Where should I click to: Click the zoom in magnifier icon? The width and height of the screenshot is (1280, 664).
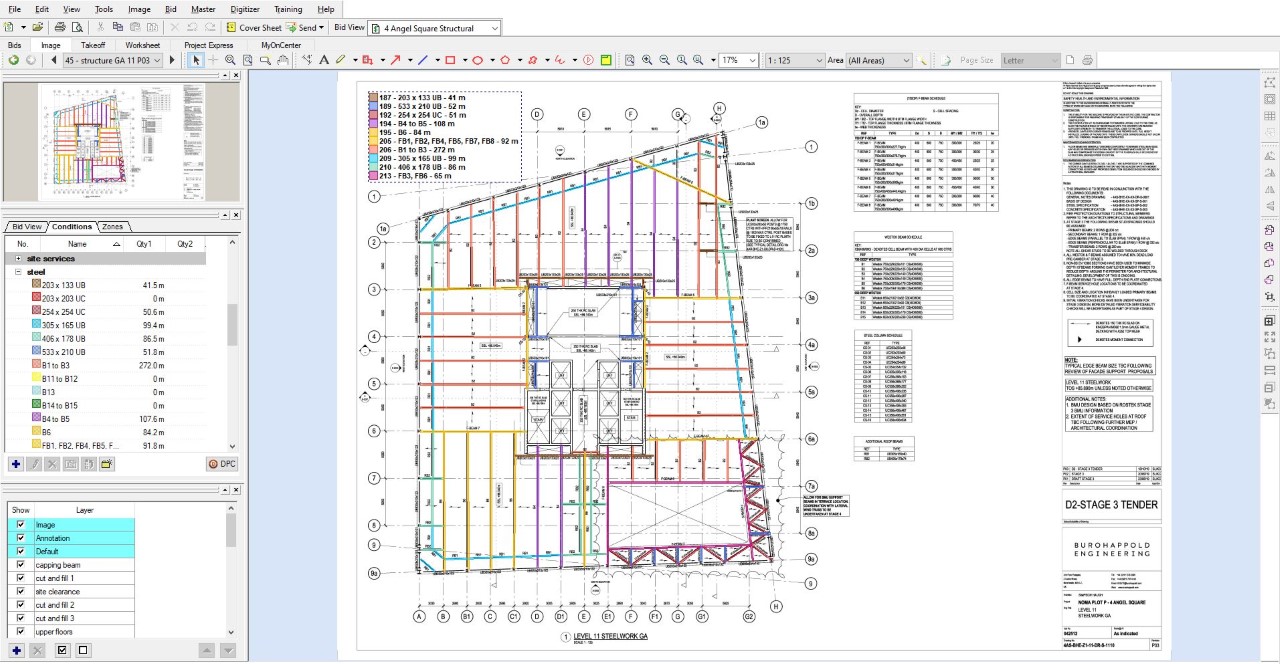(x=647, y=60)
